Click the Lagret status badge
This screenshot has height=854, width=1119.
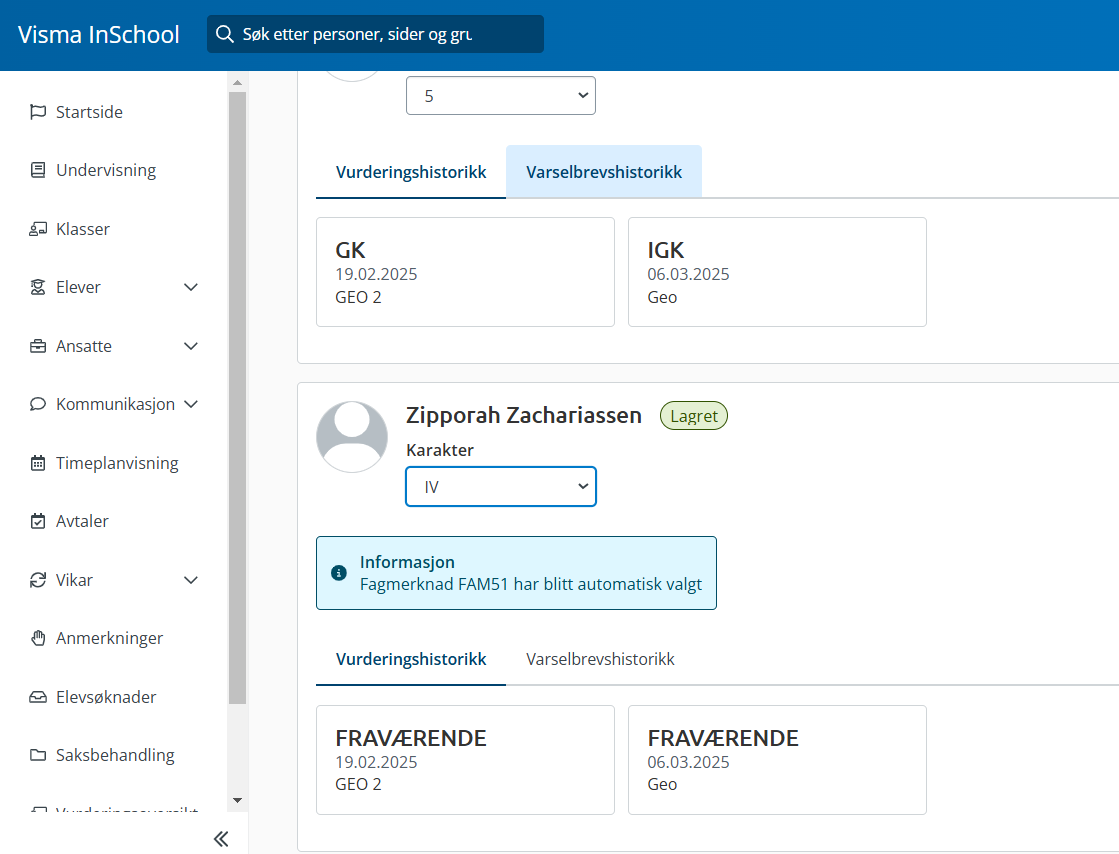pyautogui.click(x=694, y=416)
